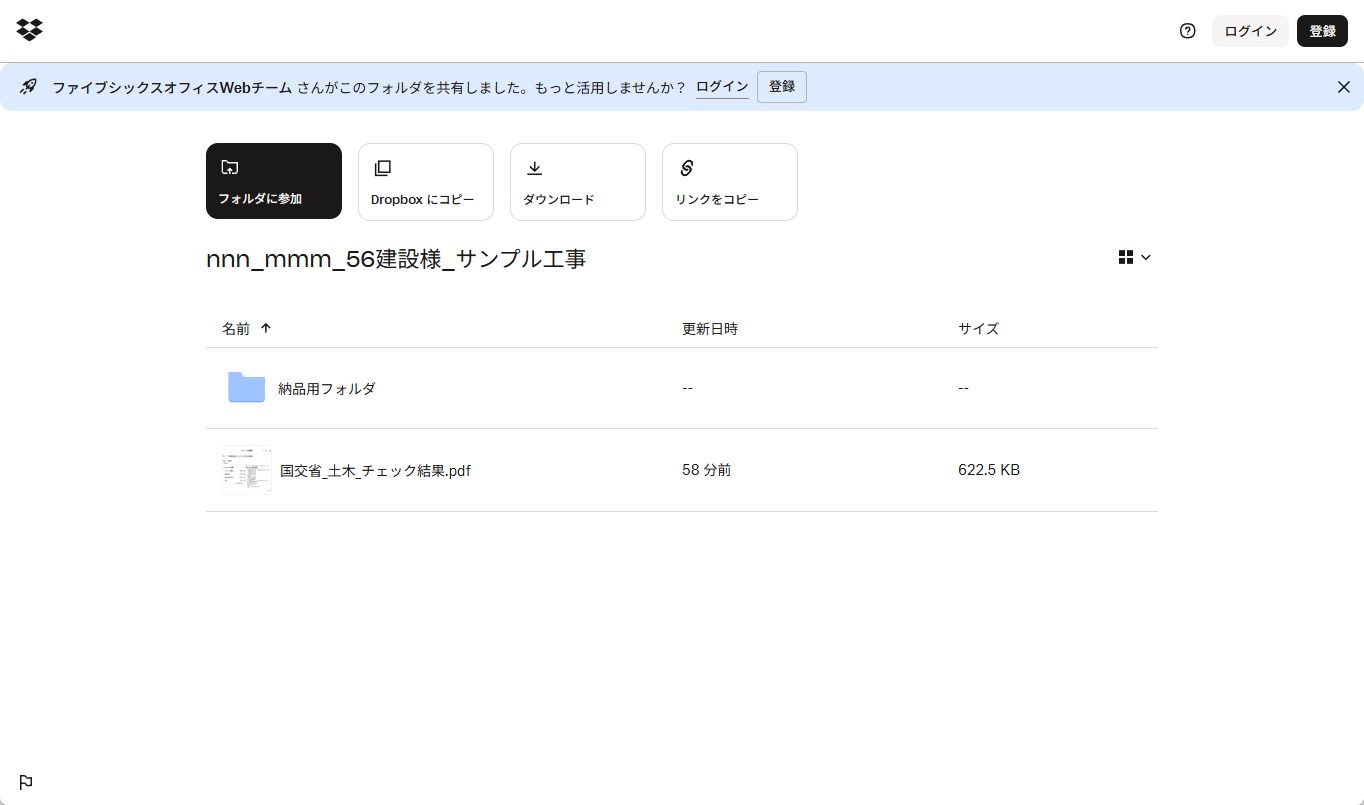Image resolution: width=1364 pixels, height=805 pixels.
Task: Click the ログイン link in the banner
Action: tap(722, 87)
